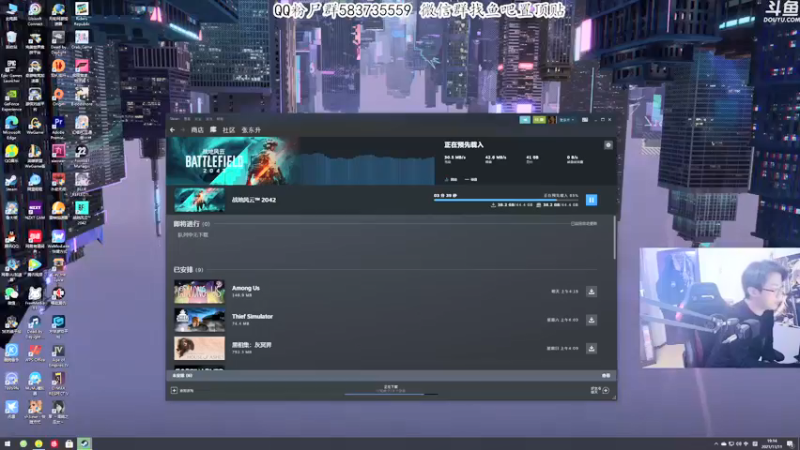
Task: Click Steam's teal broadcast button in header
Action: pyautogui.click(x=524, y=119)
